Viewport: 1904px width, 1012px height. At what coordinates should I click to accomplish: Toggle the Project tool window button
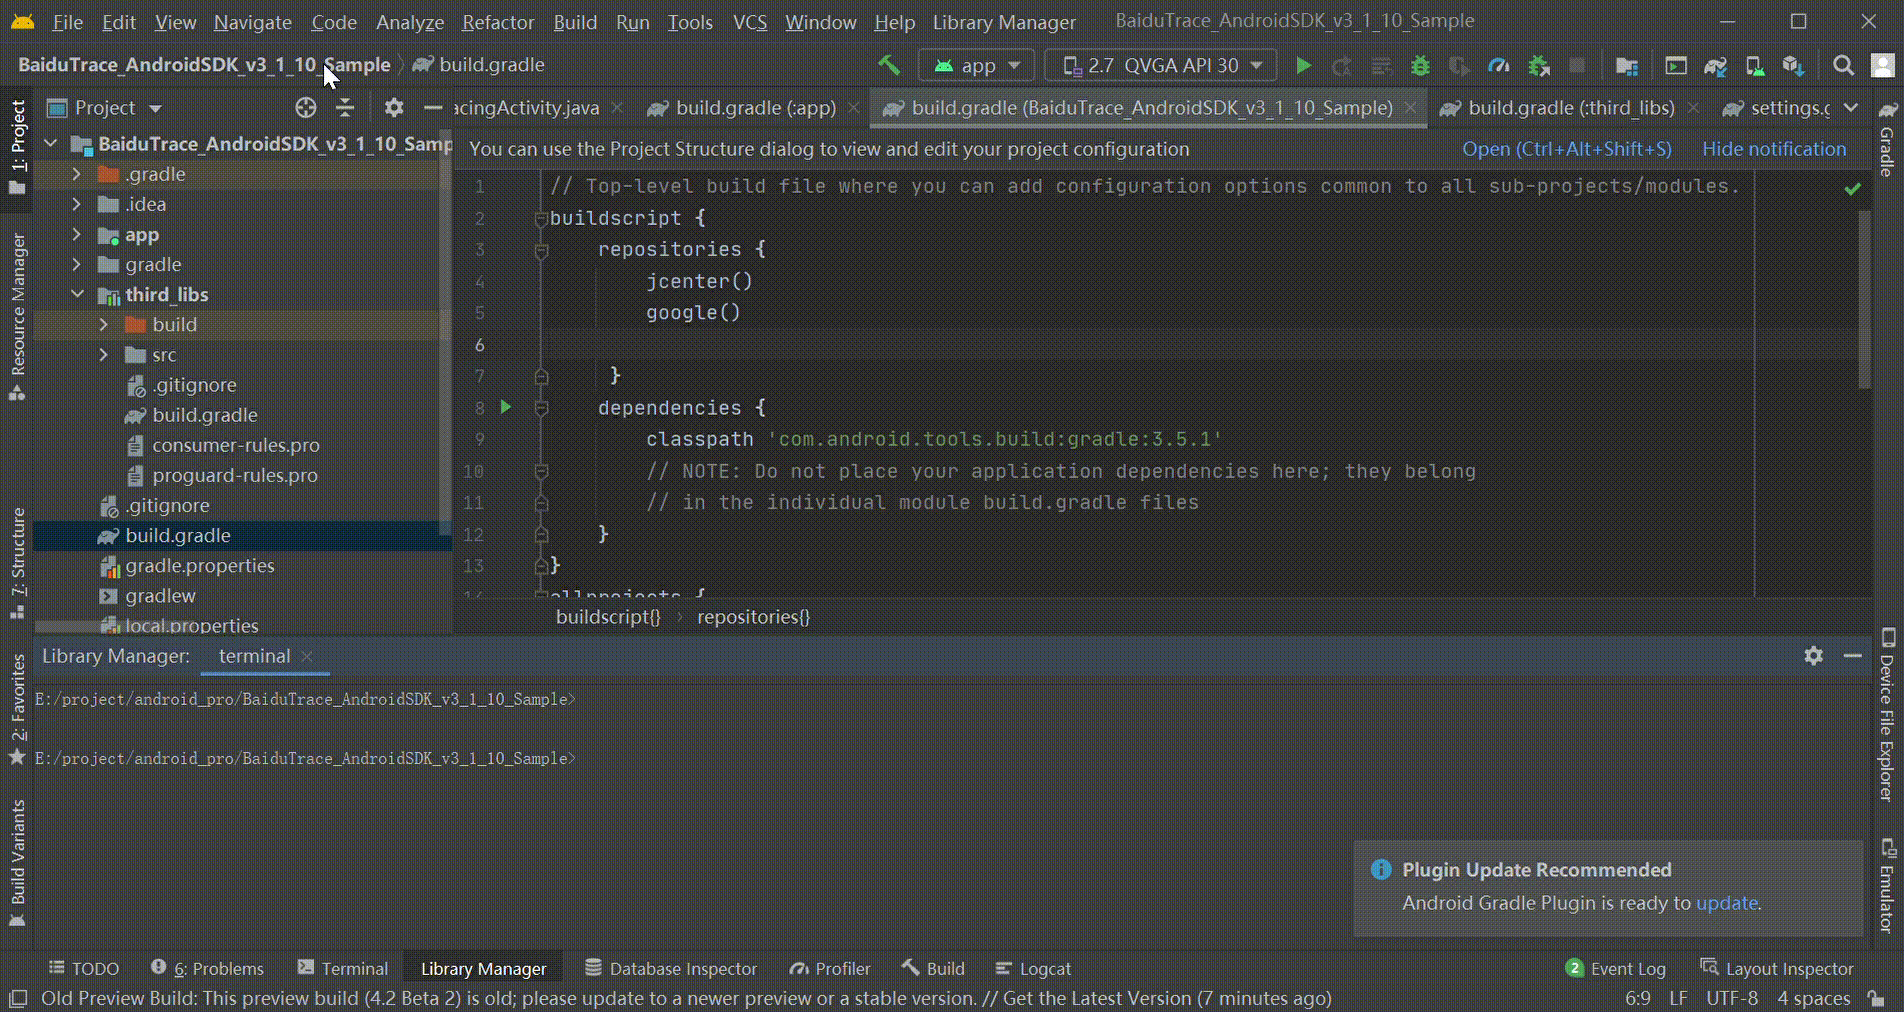point(17,148)
